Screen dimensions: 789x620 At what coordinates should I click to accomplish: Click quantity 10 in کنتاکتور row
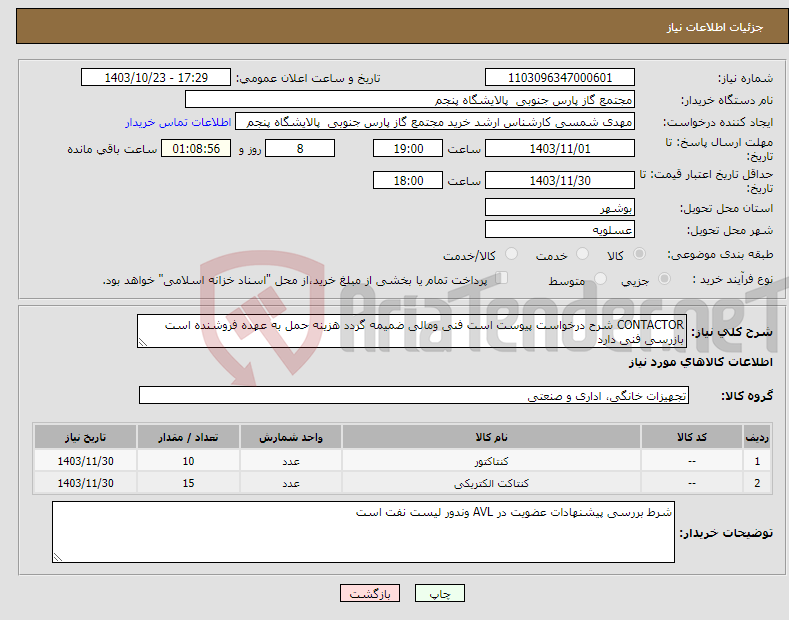click(188, 461)
